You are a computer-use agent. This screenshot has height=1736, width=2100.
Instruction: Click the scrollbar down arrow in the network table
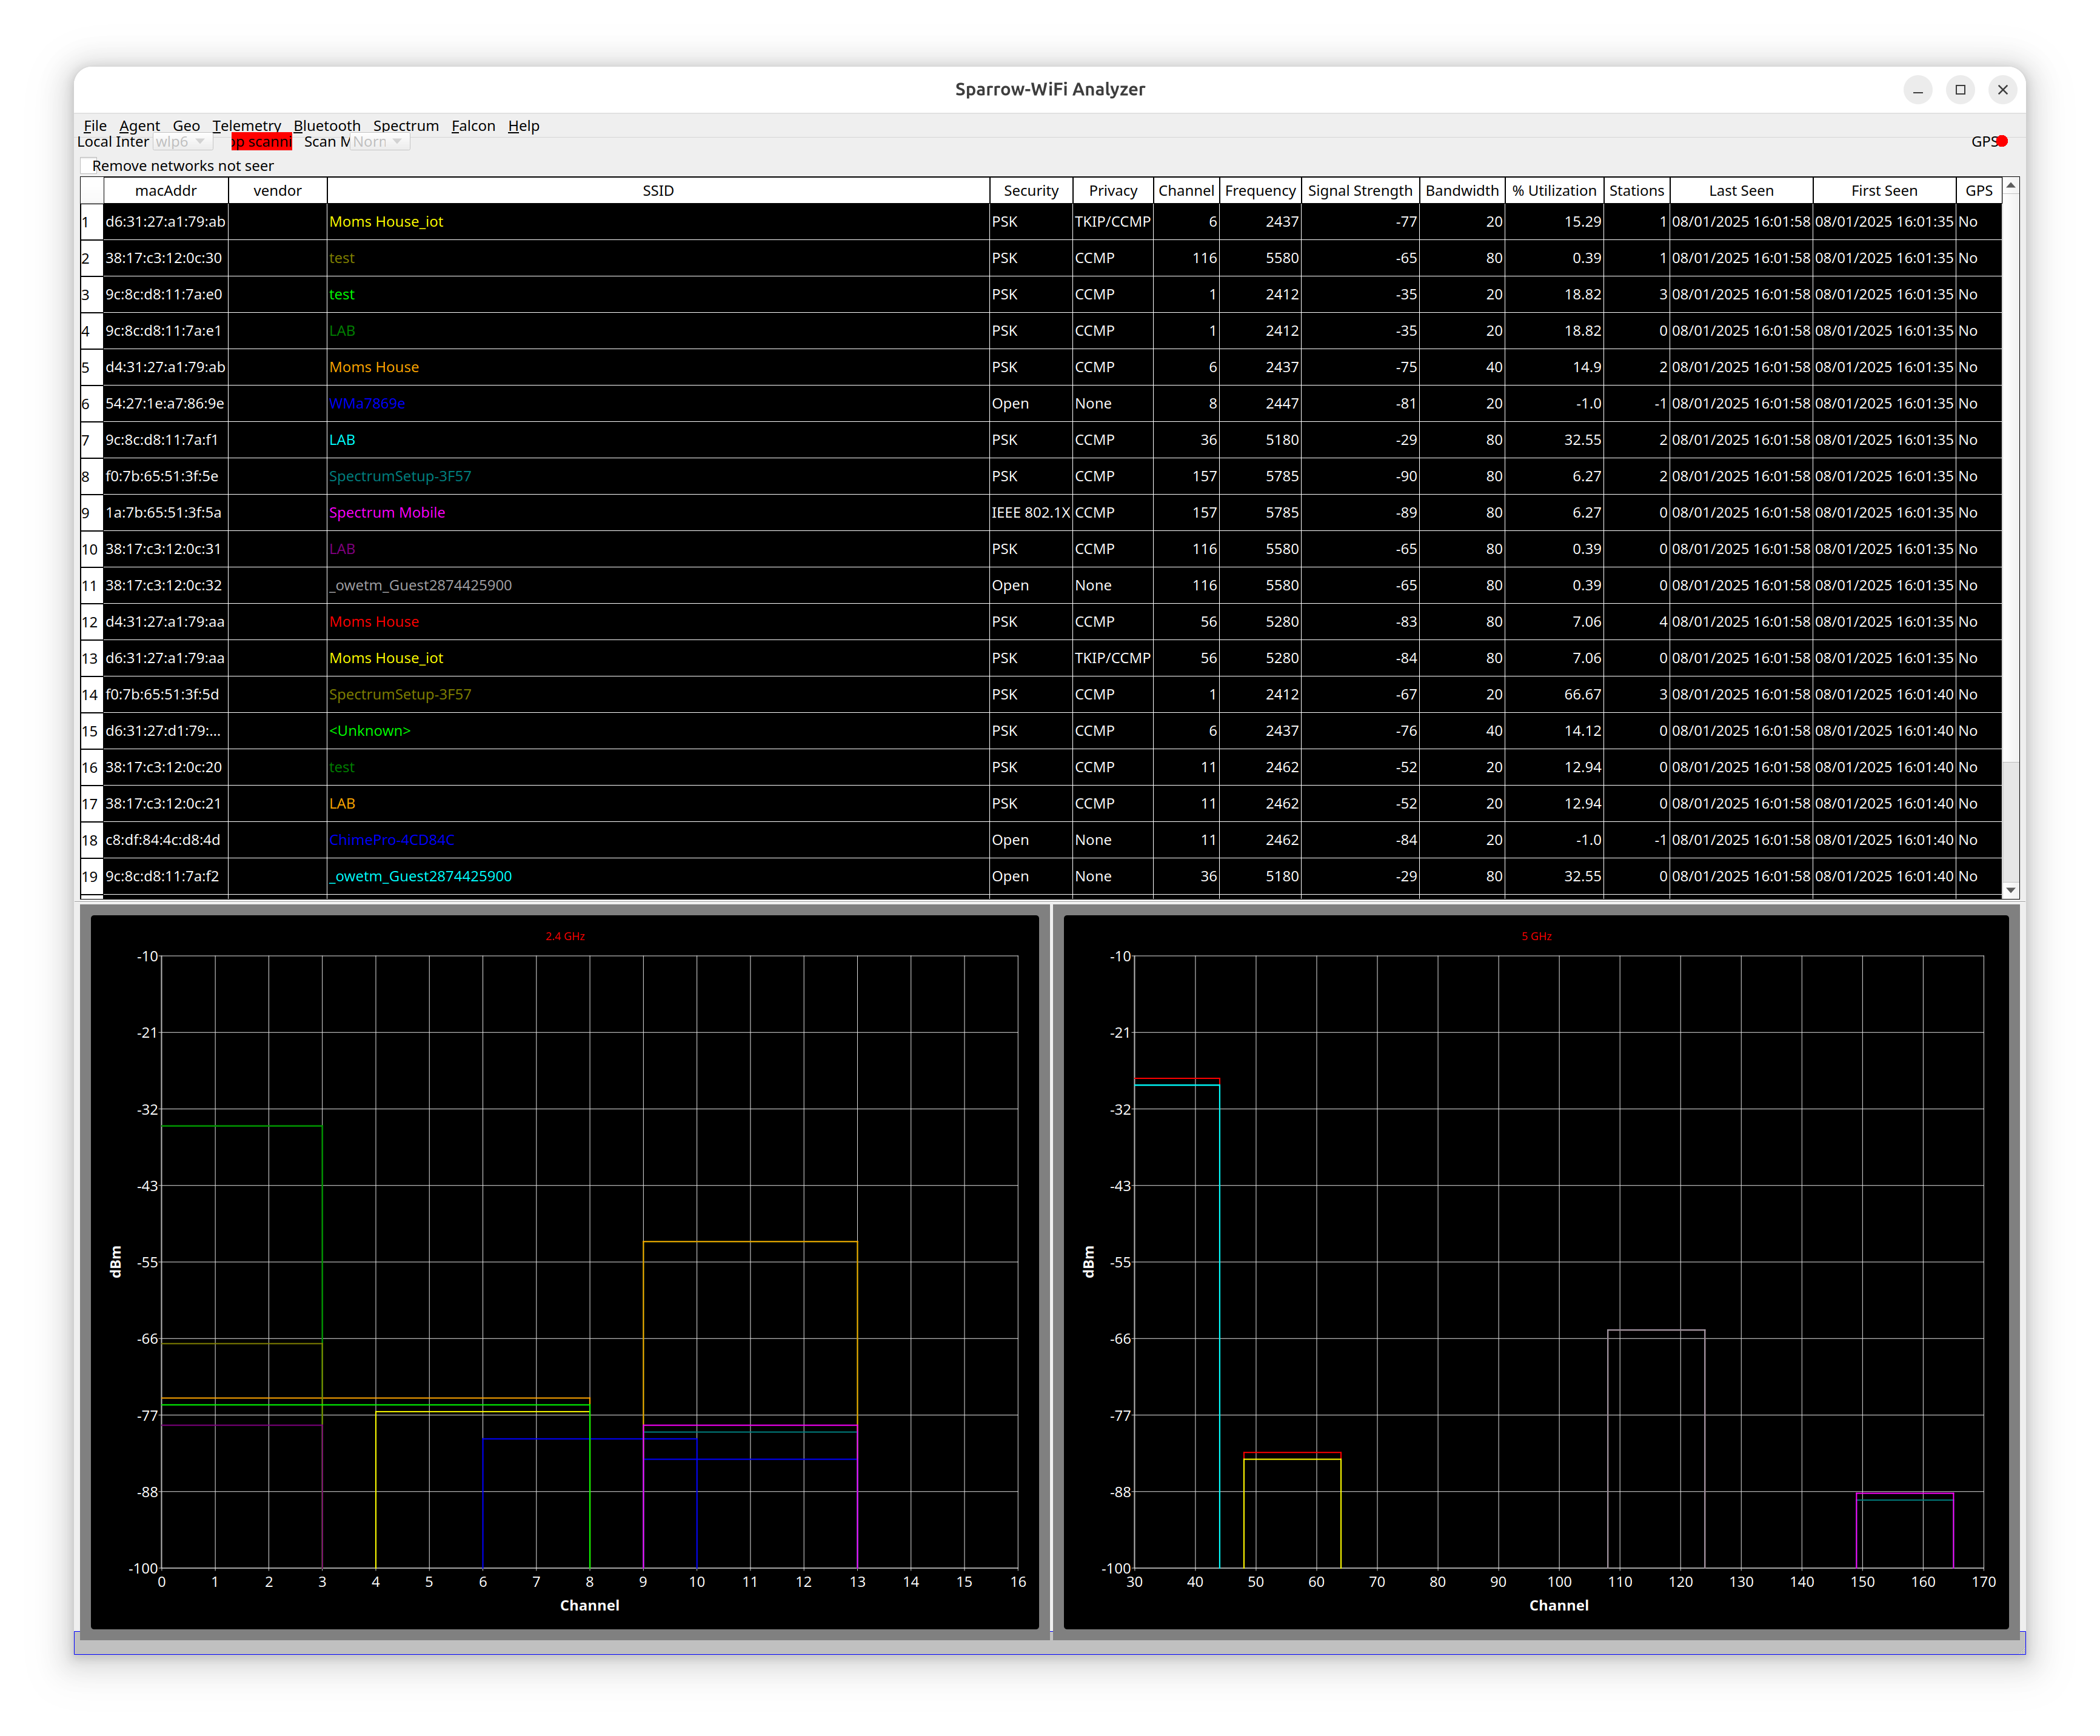click(2010, 890)
